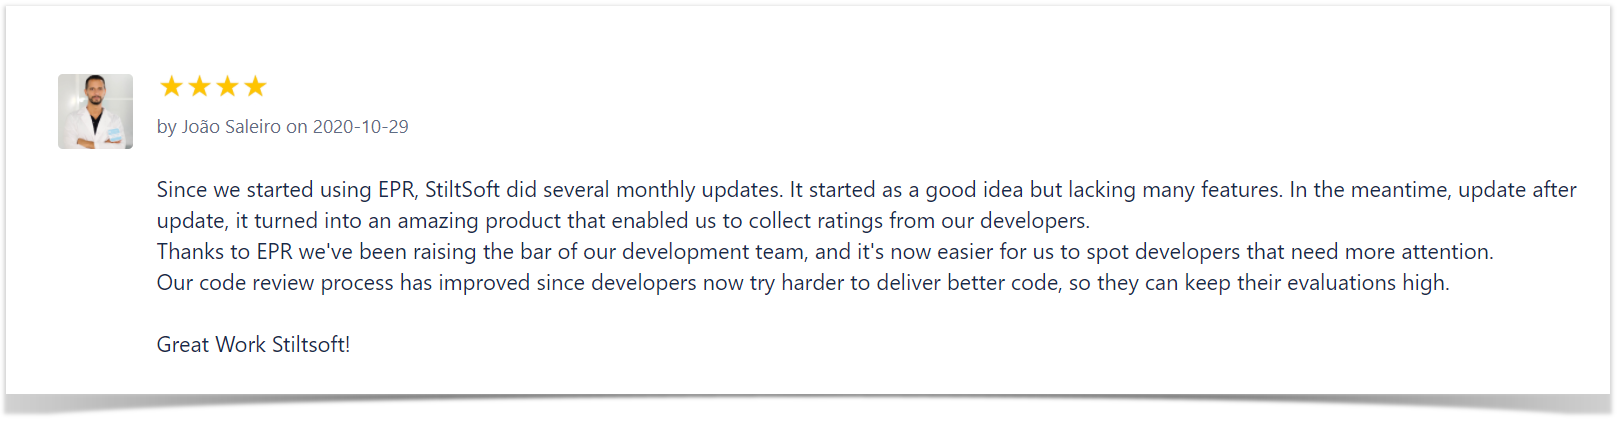Click the line beginning "update, it turned into"

[623, 221]
